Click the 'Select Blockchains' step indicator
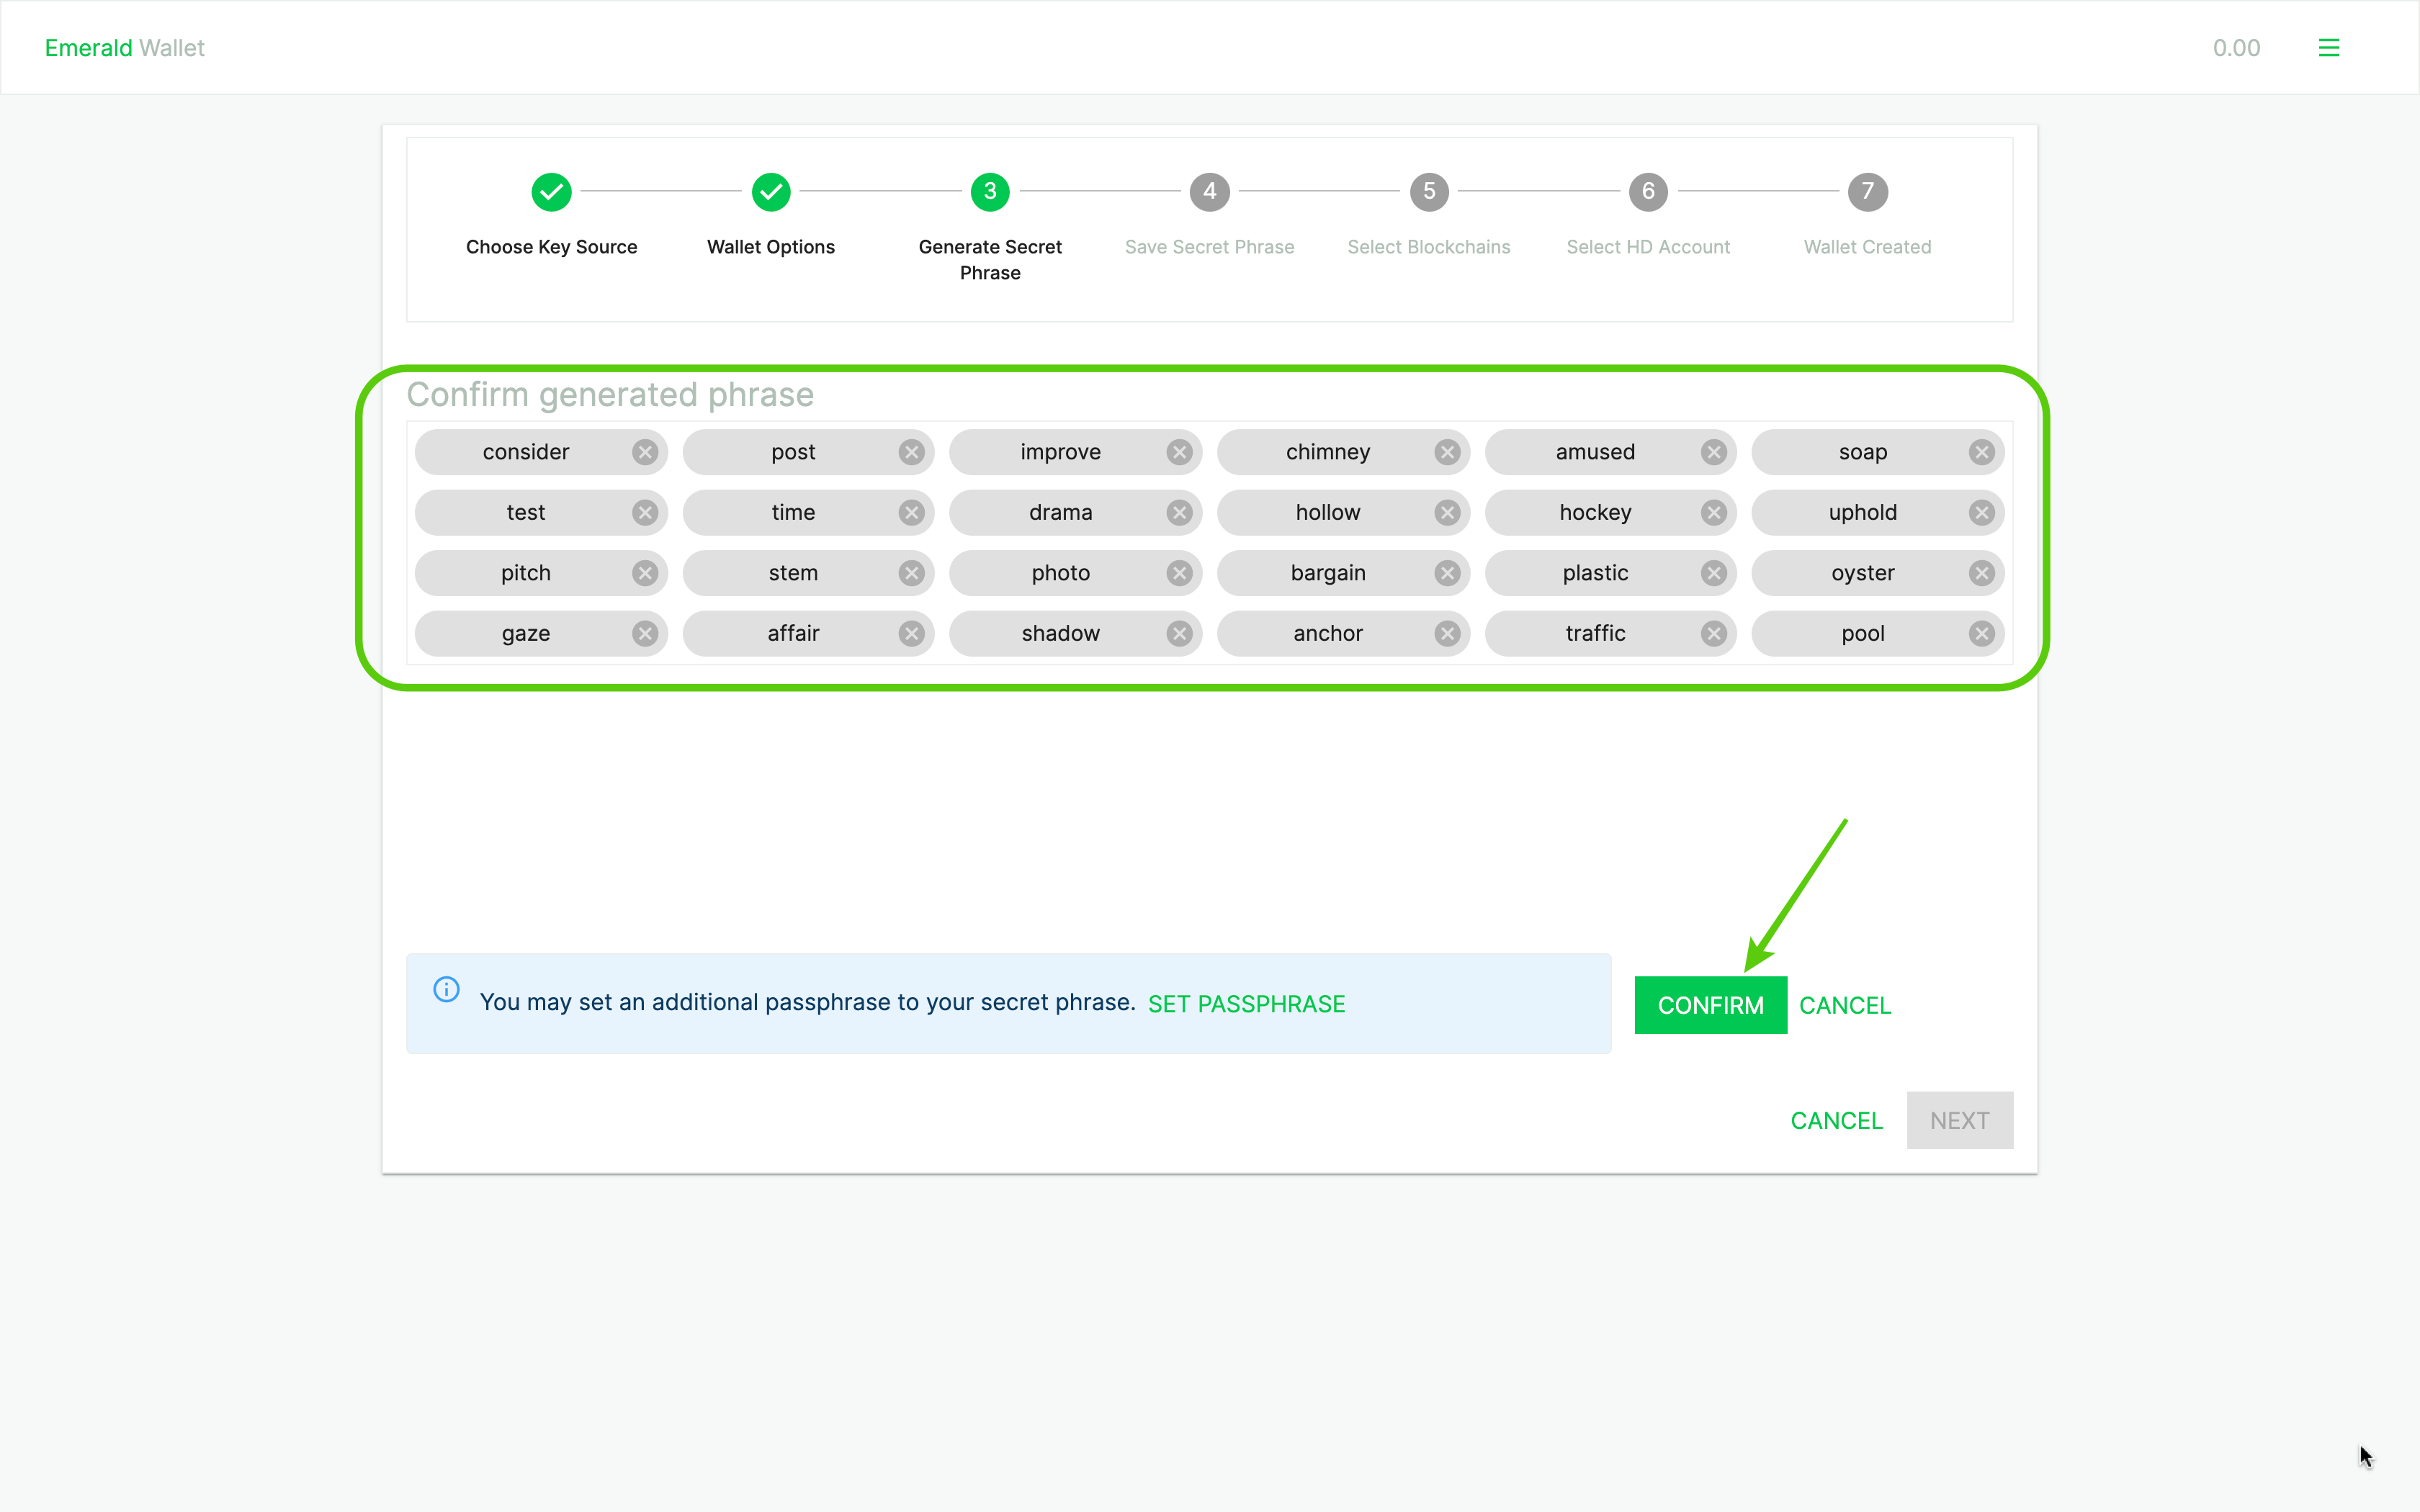The image size is (2420, 1512). [1429, 190]
